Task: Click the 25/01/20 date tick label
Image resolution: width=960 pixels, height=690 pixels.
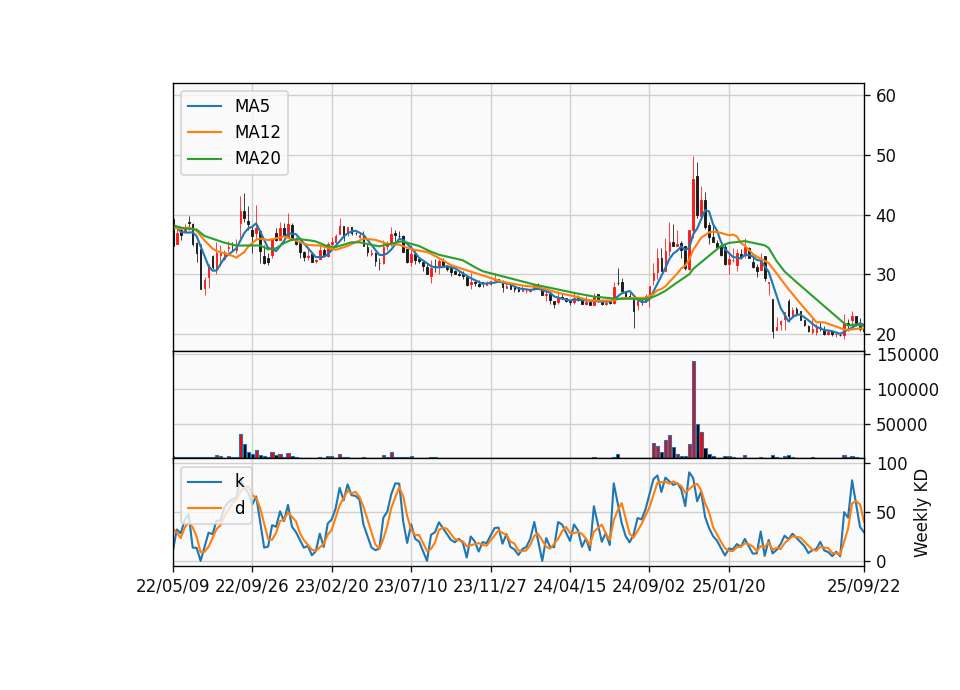Action: point(729,586)
